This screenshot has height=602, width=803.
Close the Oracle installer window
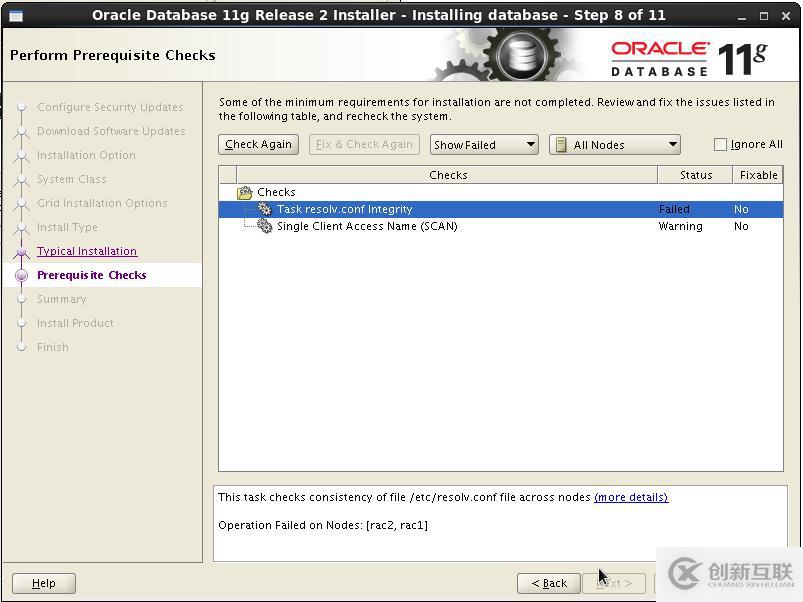coord(786,16)
